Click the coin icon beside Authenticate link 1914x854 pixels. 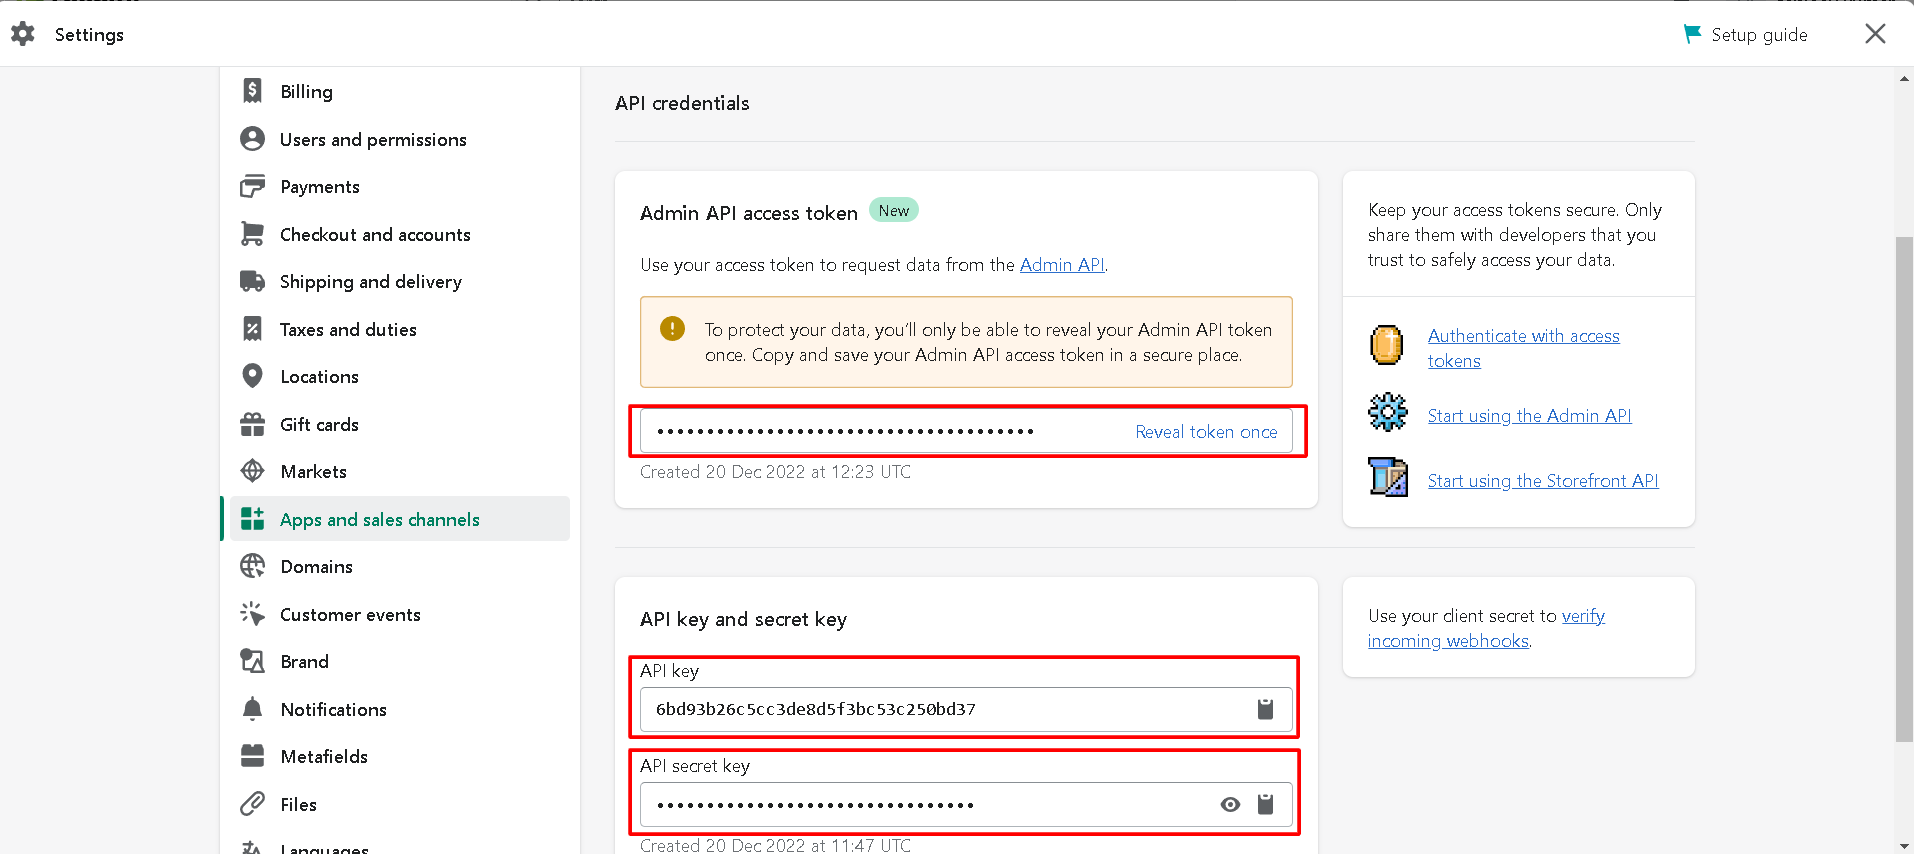tap(1387, 345)
